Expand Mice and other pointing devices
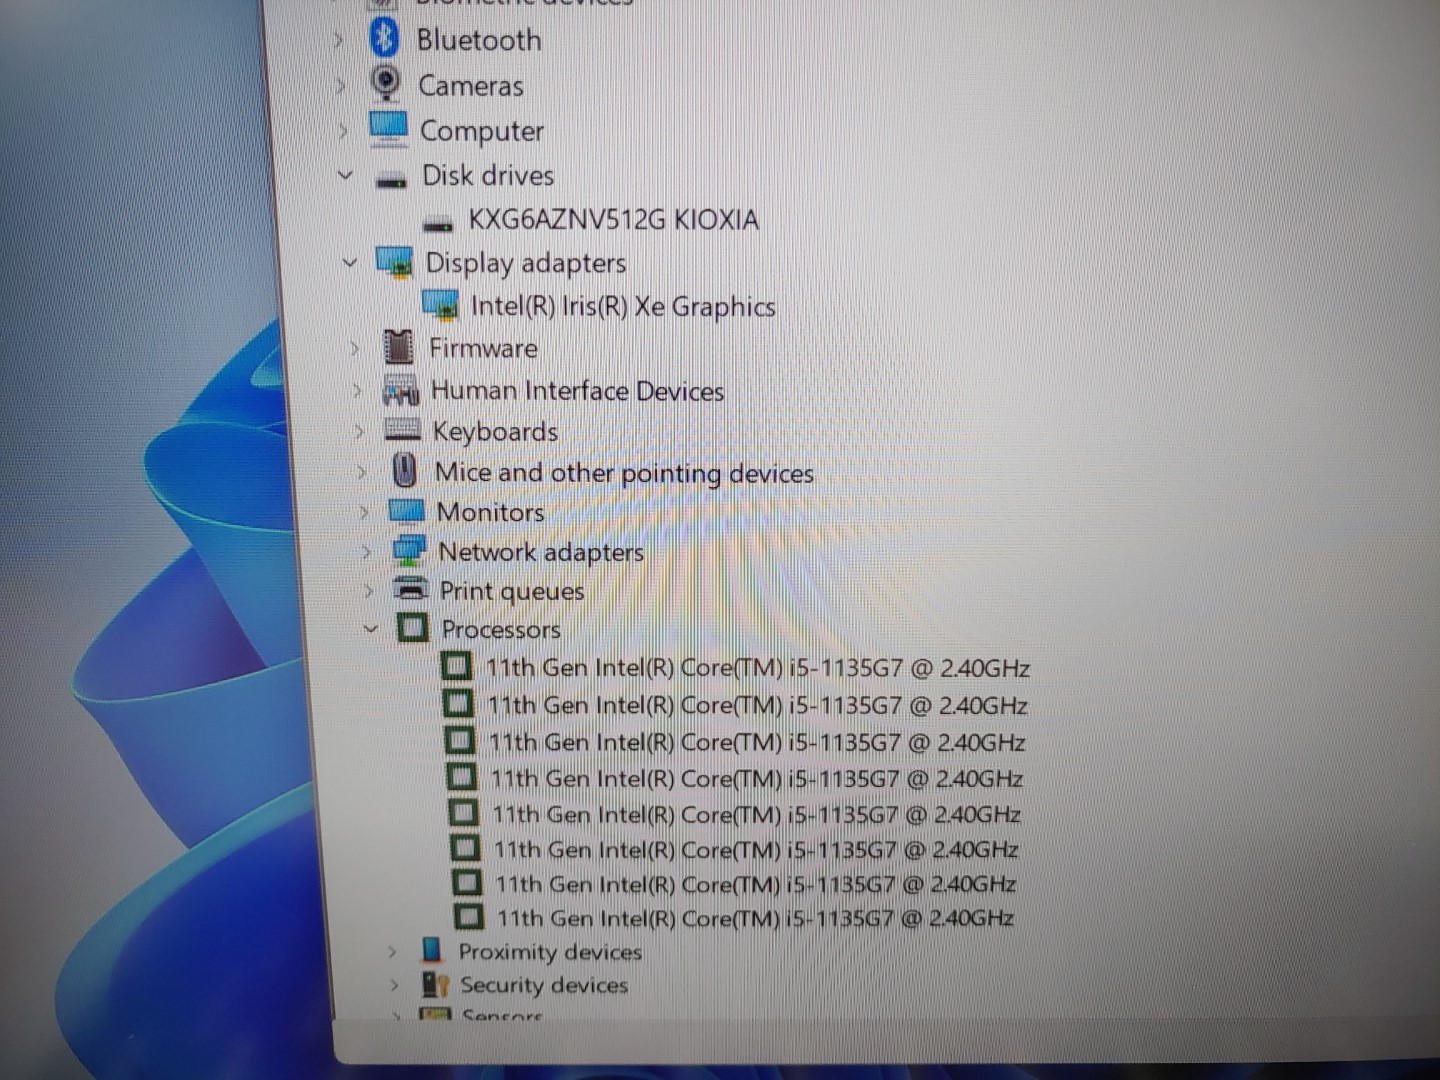The height and width of the screenshot is (1080, 1440). (362, 471)
